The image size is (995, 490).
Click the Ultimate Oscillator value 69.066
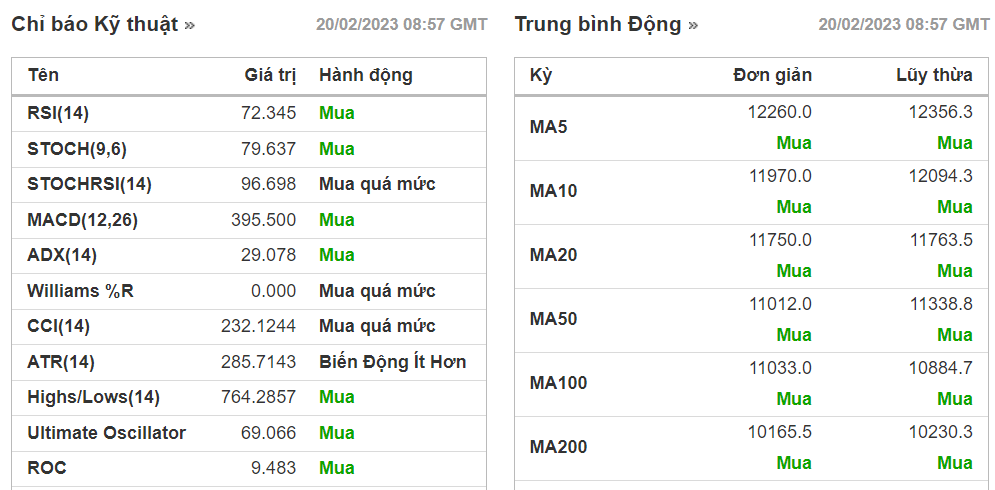[x=268, y=433]
